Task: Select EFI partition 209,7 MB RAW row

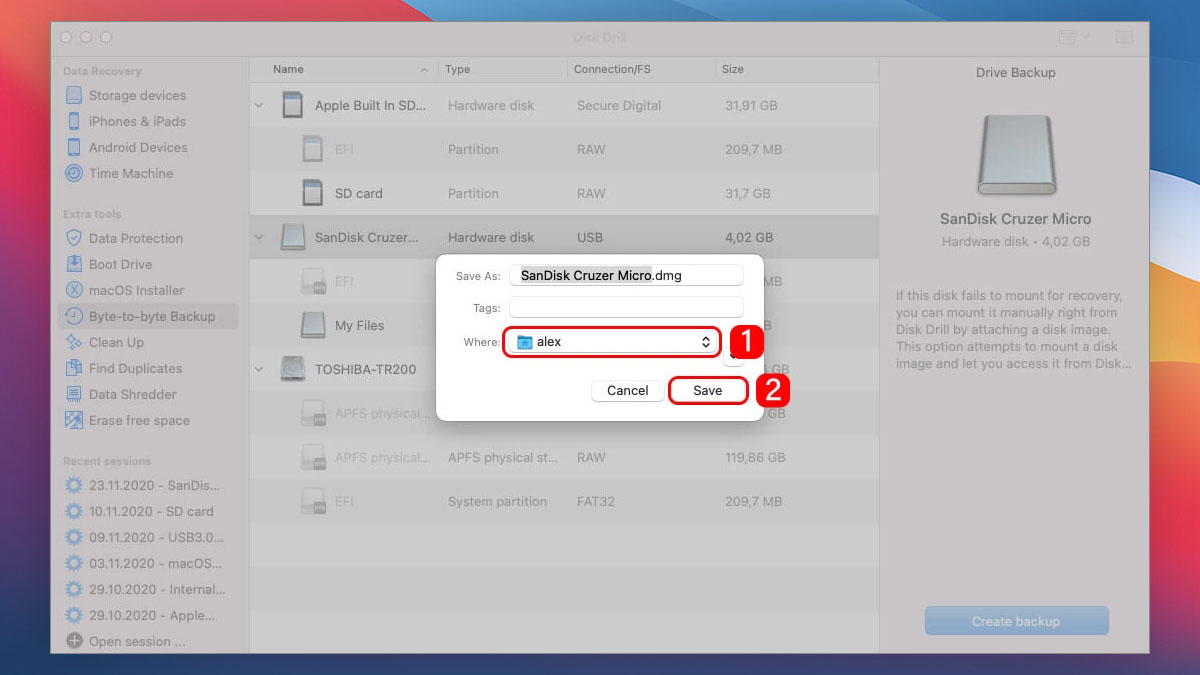Action: (564, 149)
